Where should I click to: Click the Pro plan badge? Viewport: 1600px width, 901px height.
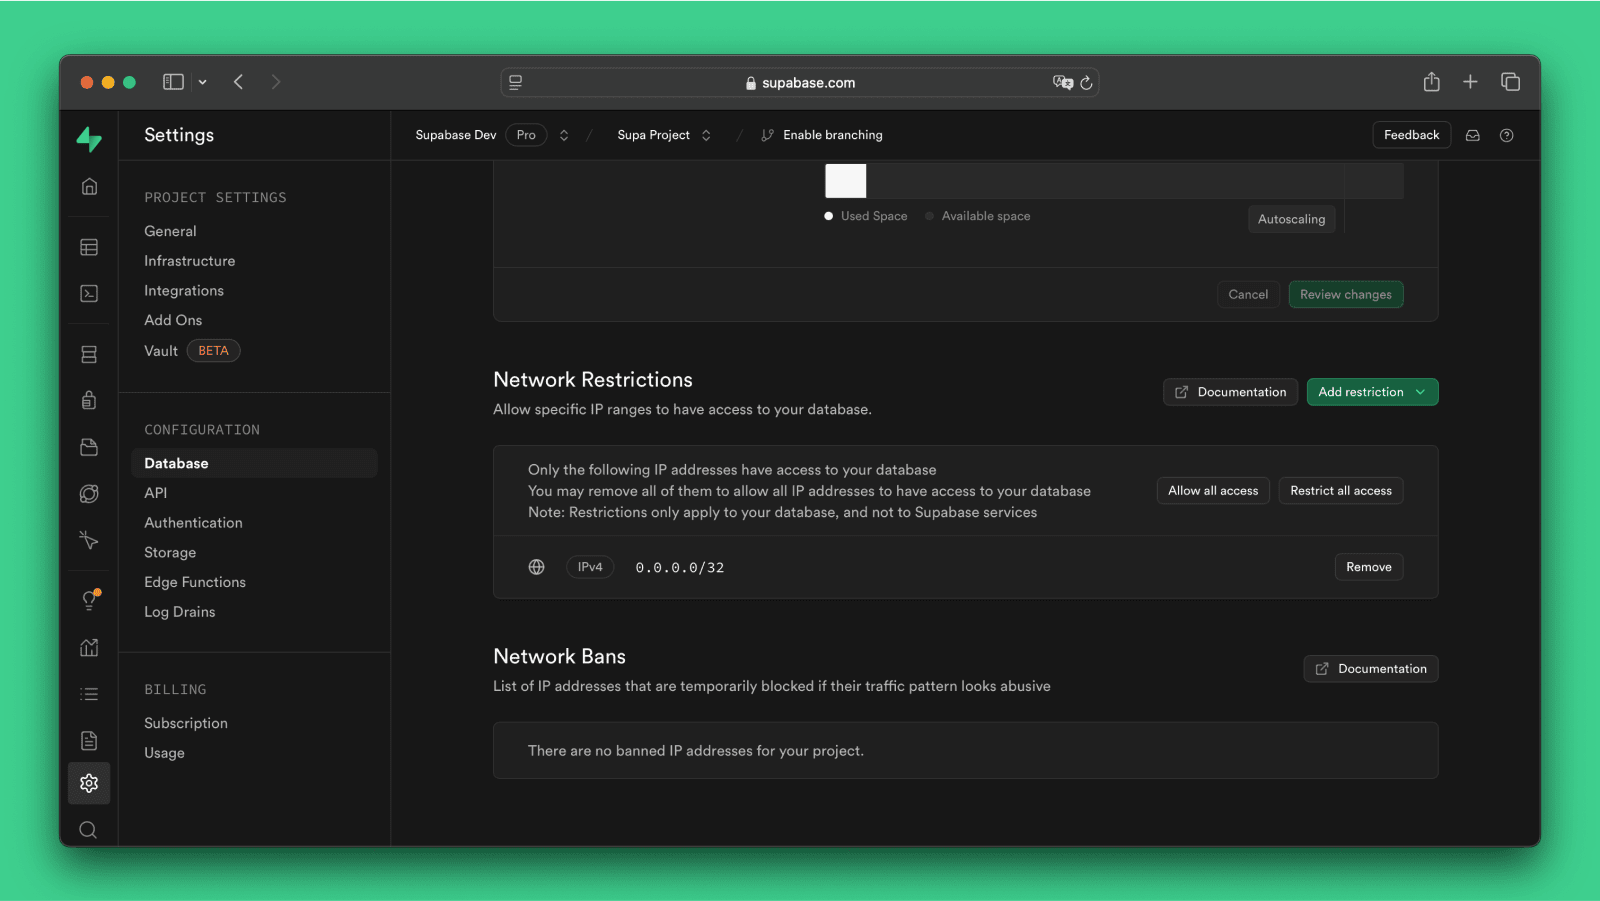click(526, 135)
